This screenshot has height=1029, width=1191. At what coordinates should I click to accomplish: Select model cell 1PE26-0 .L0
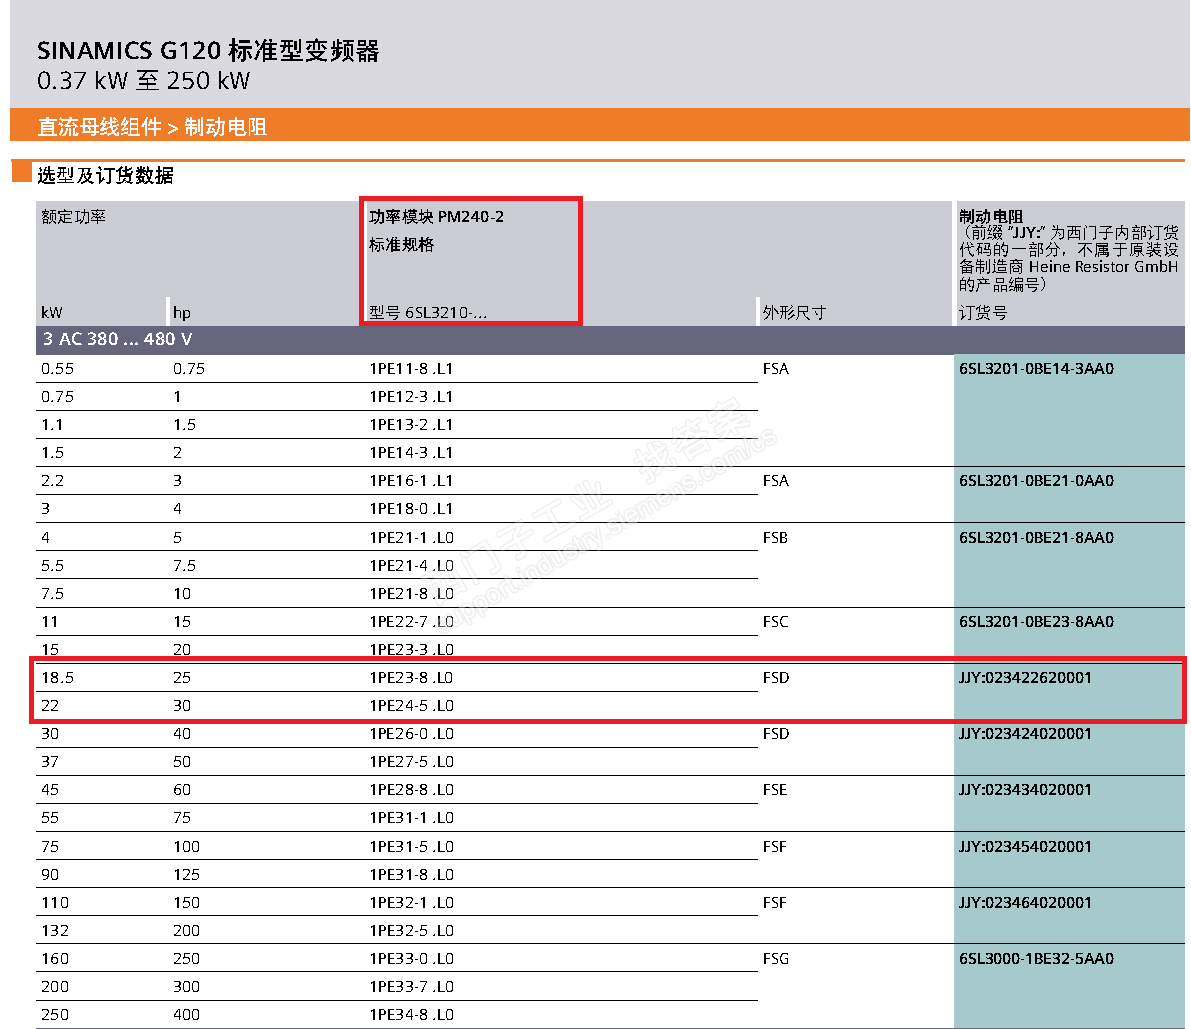[x=411, y=734]
